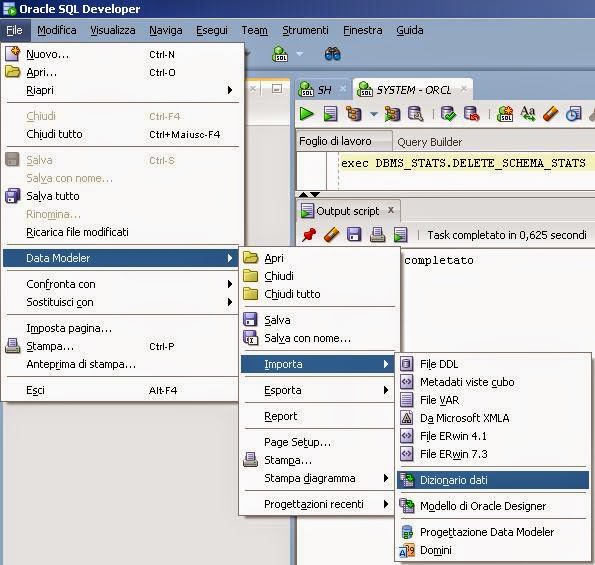This screenshot has width=595, height=565.
Task: Select Page Setup... in Data Modeler submenu
Action: (319, 442)
